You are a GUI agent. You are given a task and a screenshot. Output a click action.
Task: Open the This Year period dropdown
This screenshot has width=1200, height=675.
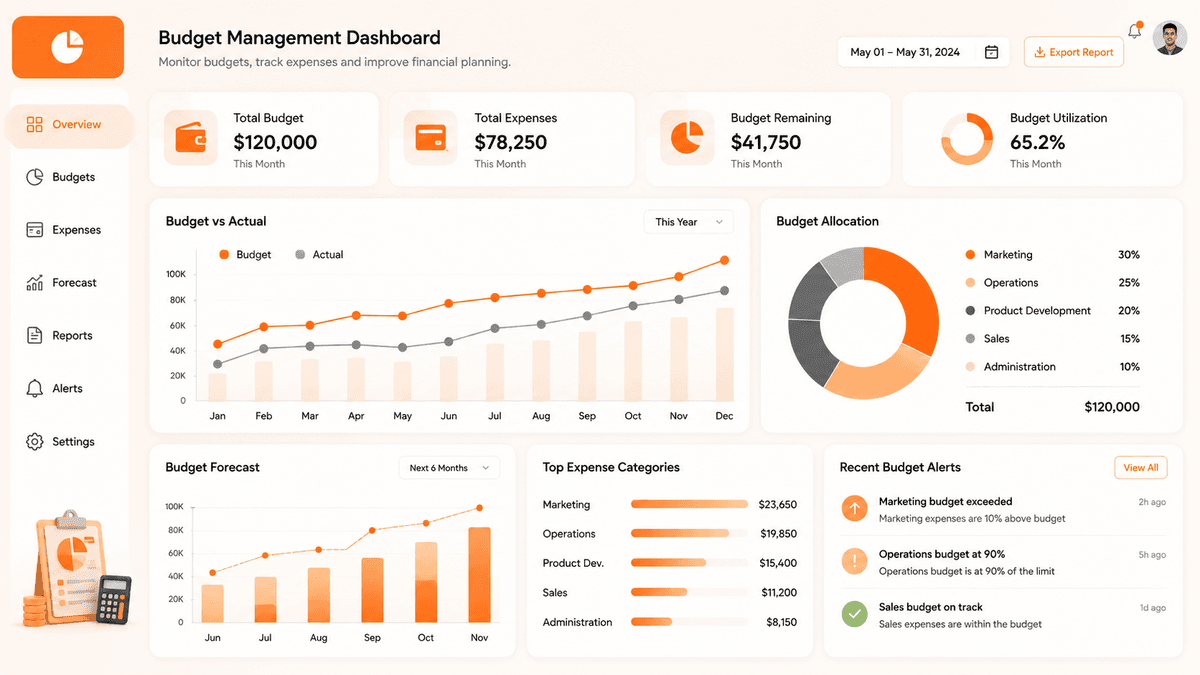click(x=688, y=222)
